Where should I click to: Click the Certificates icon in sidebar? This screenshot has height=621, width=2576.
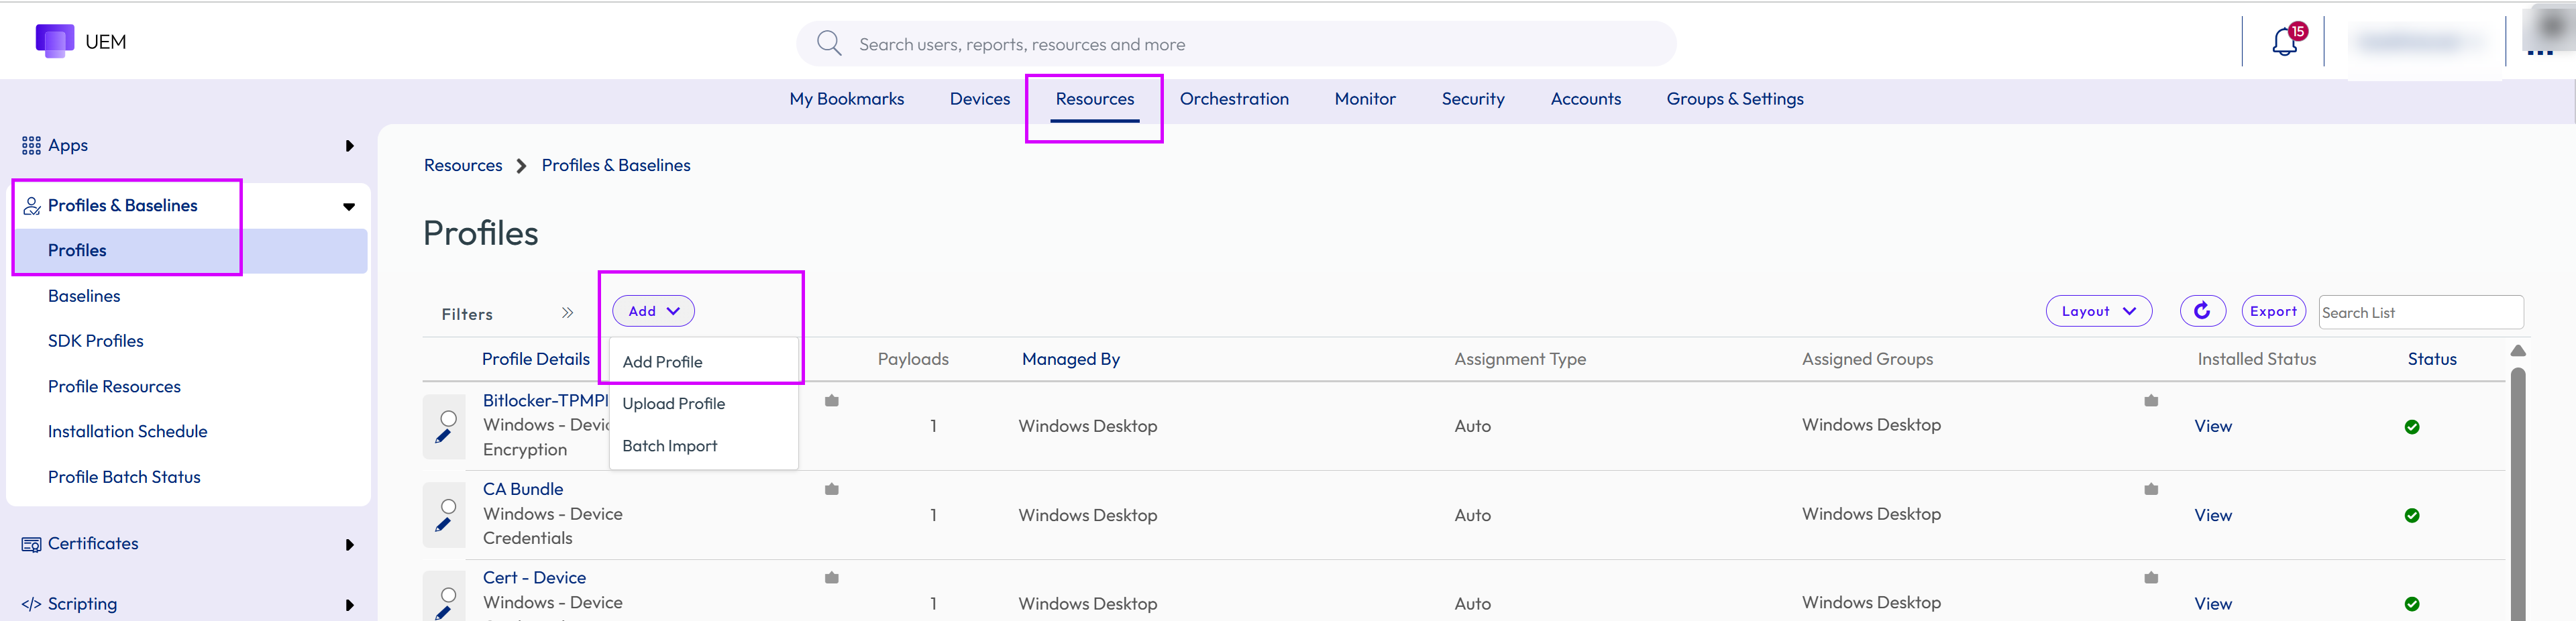pyautogui.click(x=32, y=544)
